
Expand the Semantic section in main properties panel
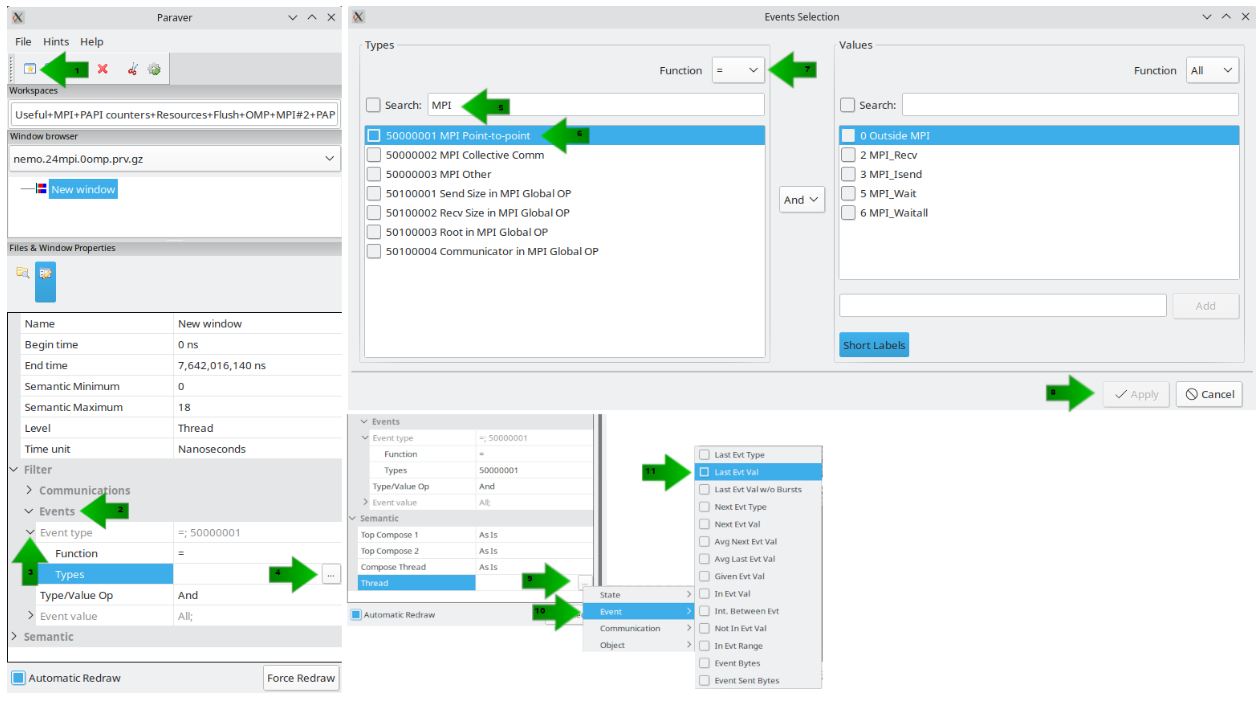[14, 637]
